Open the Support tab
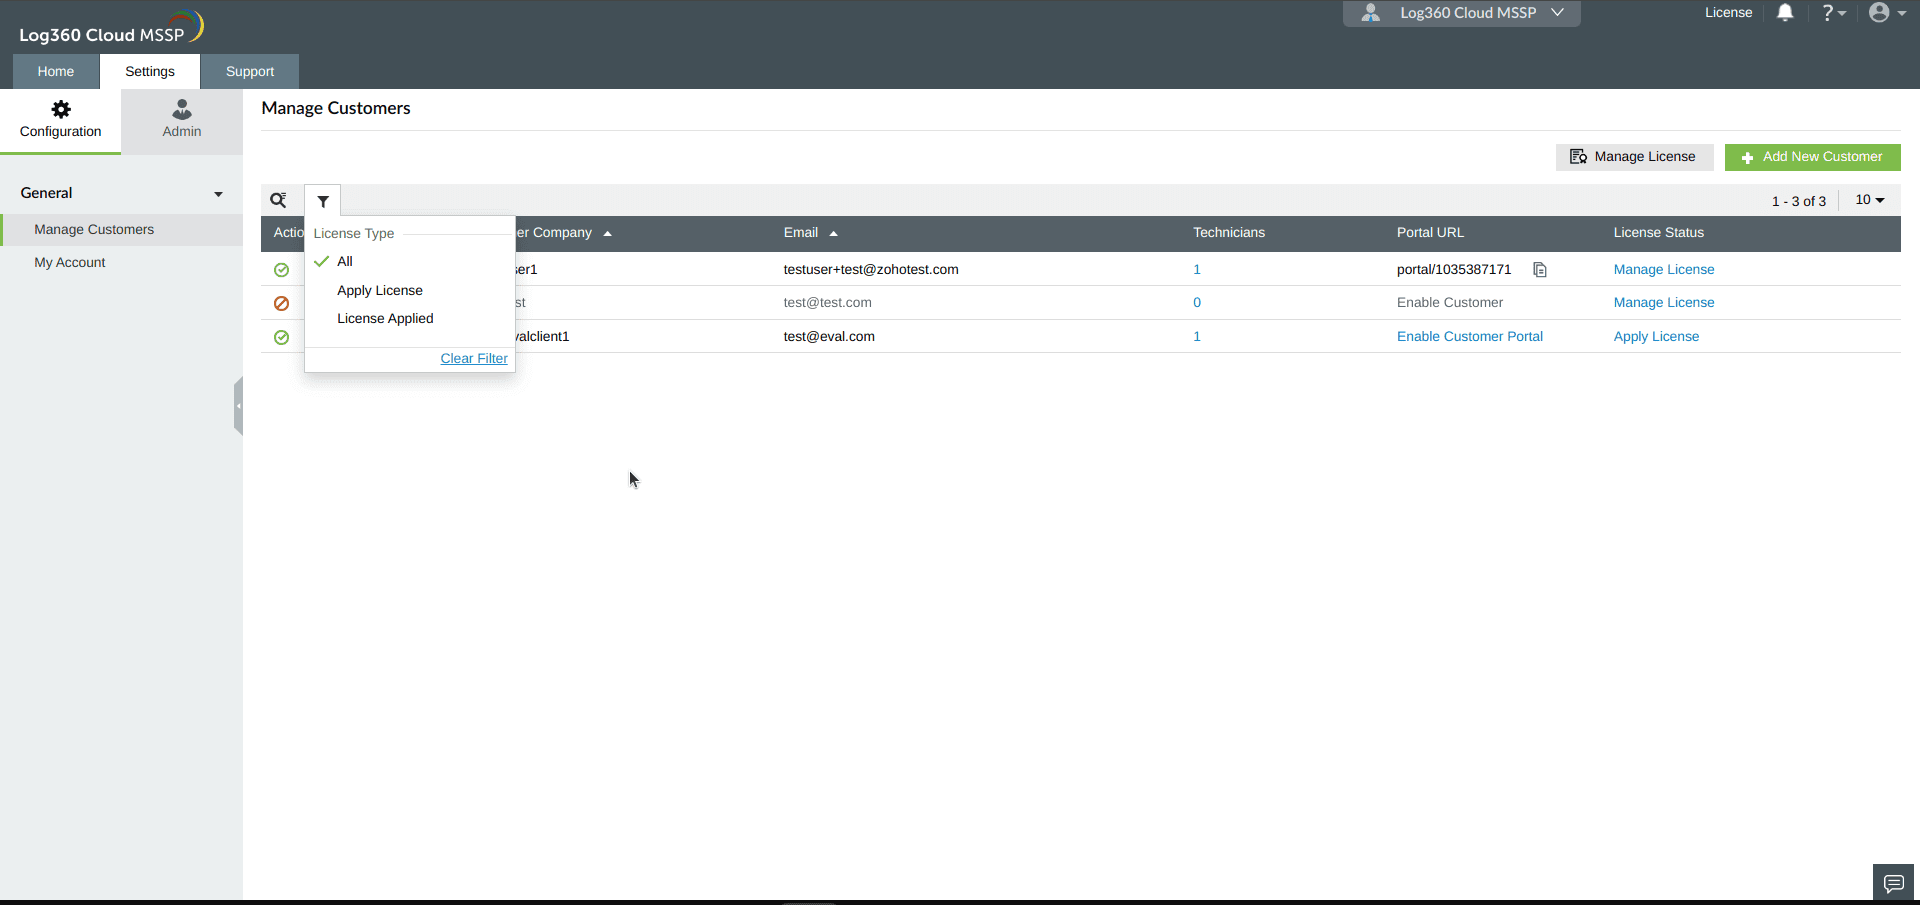This screenshot has width=1920, height=905. click(x=250, y=72)
